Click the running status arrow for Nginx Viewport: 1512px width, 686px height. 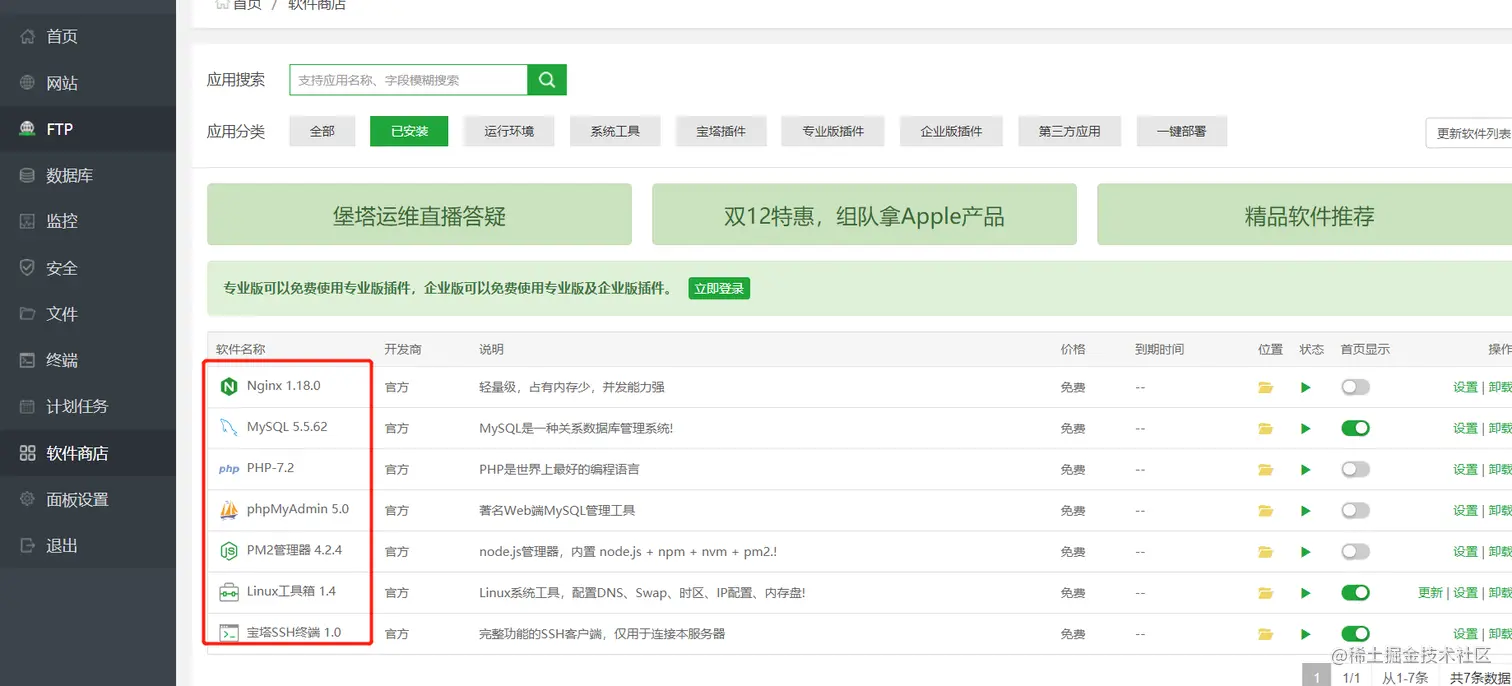tap(1306, 387)
